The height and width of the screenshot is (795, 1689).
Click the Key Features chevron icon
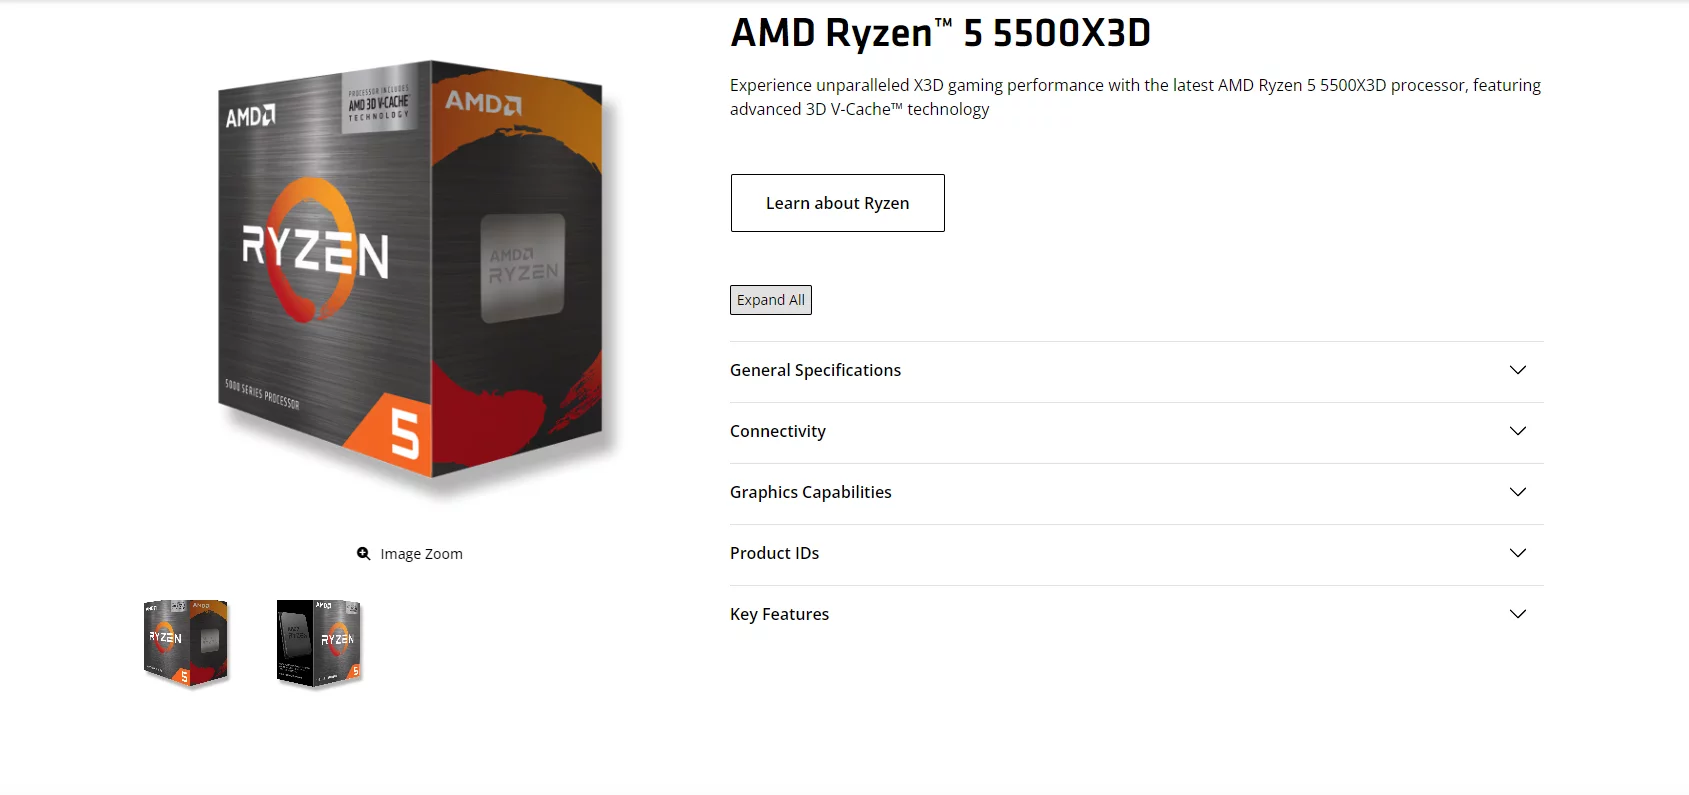[1517, 614]
